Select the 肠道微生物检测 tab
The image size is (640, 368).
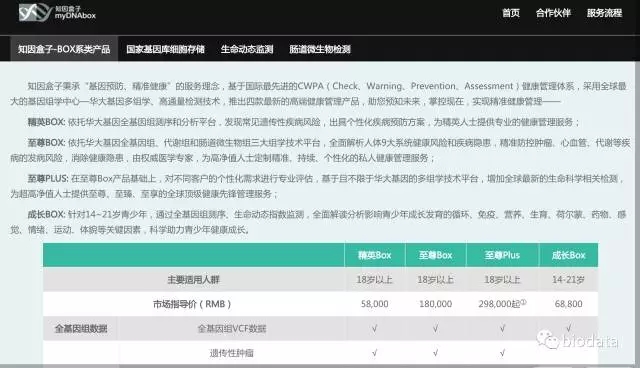(320, 49)
